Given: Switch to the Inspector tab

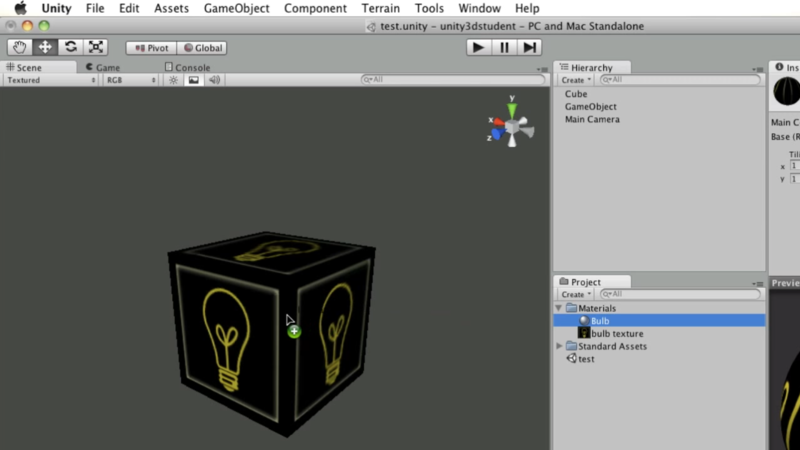Looking at the screenshot, I should tap(786, 67).
